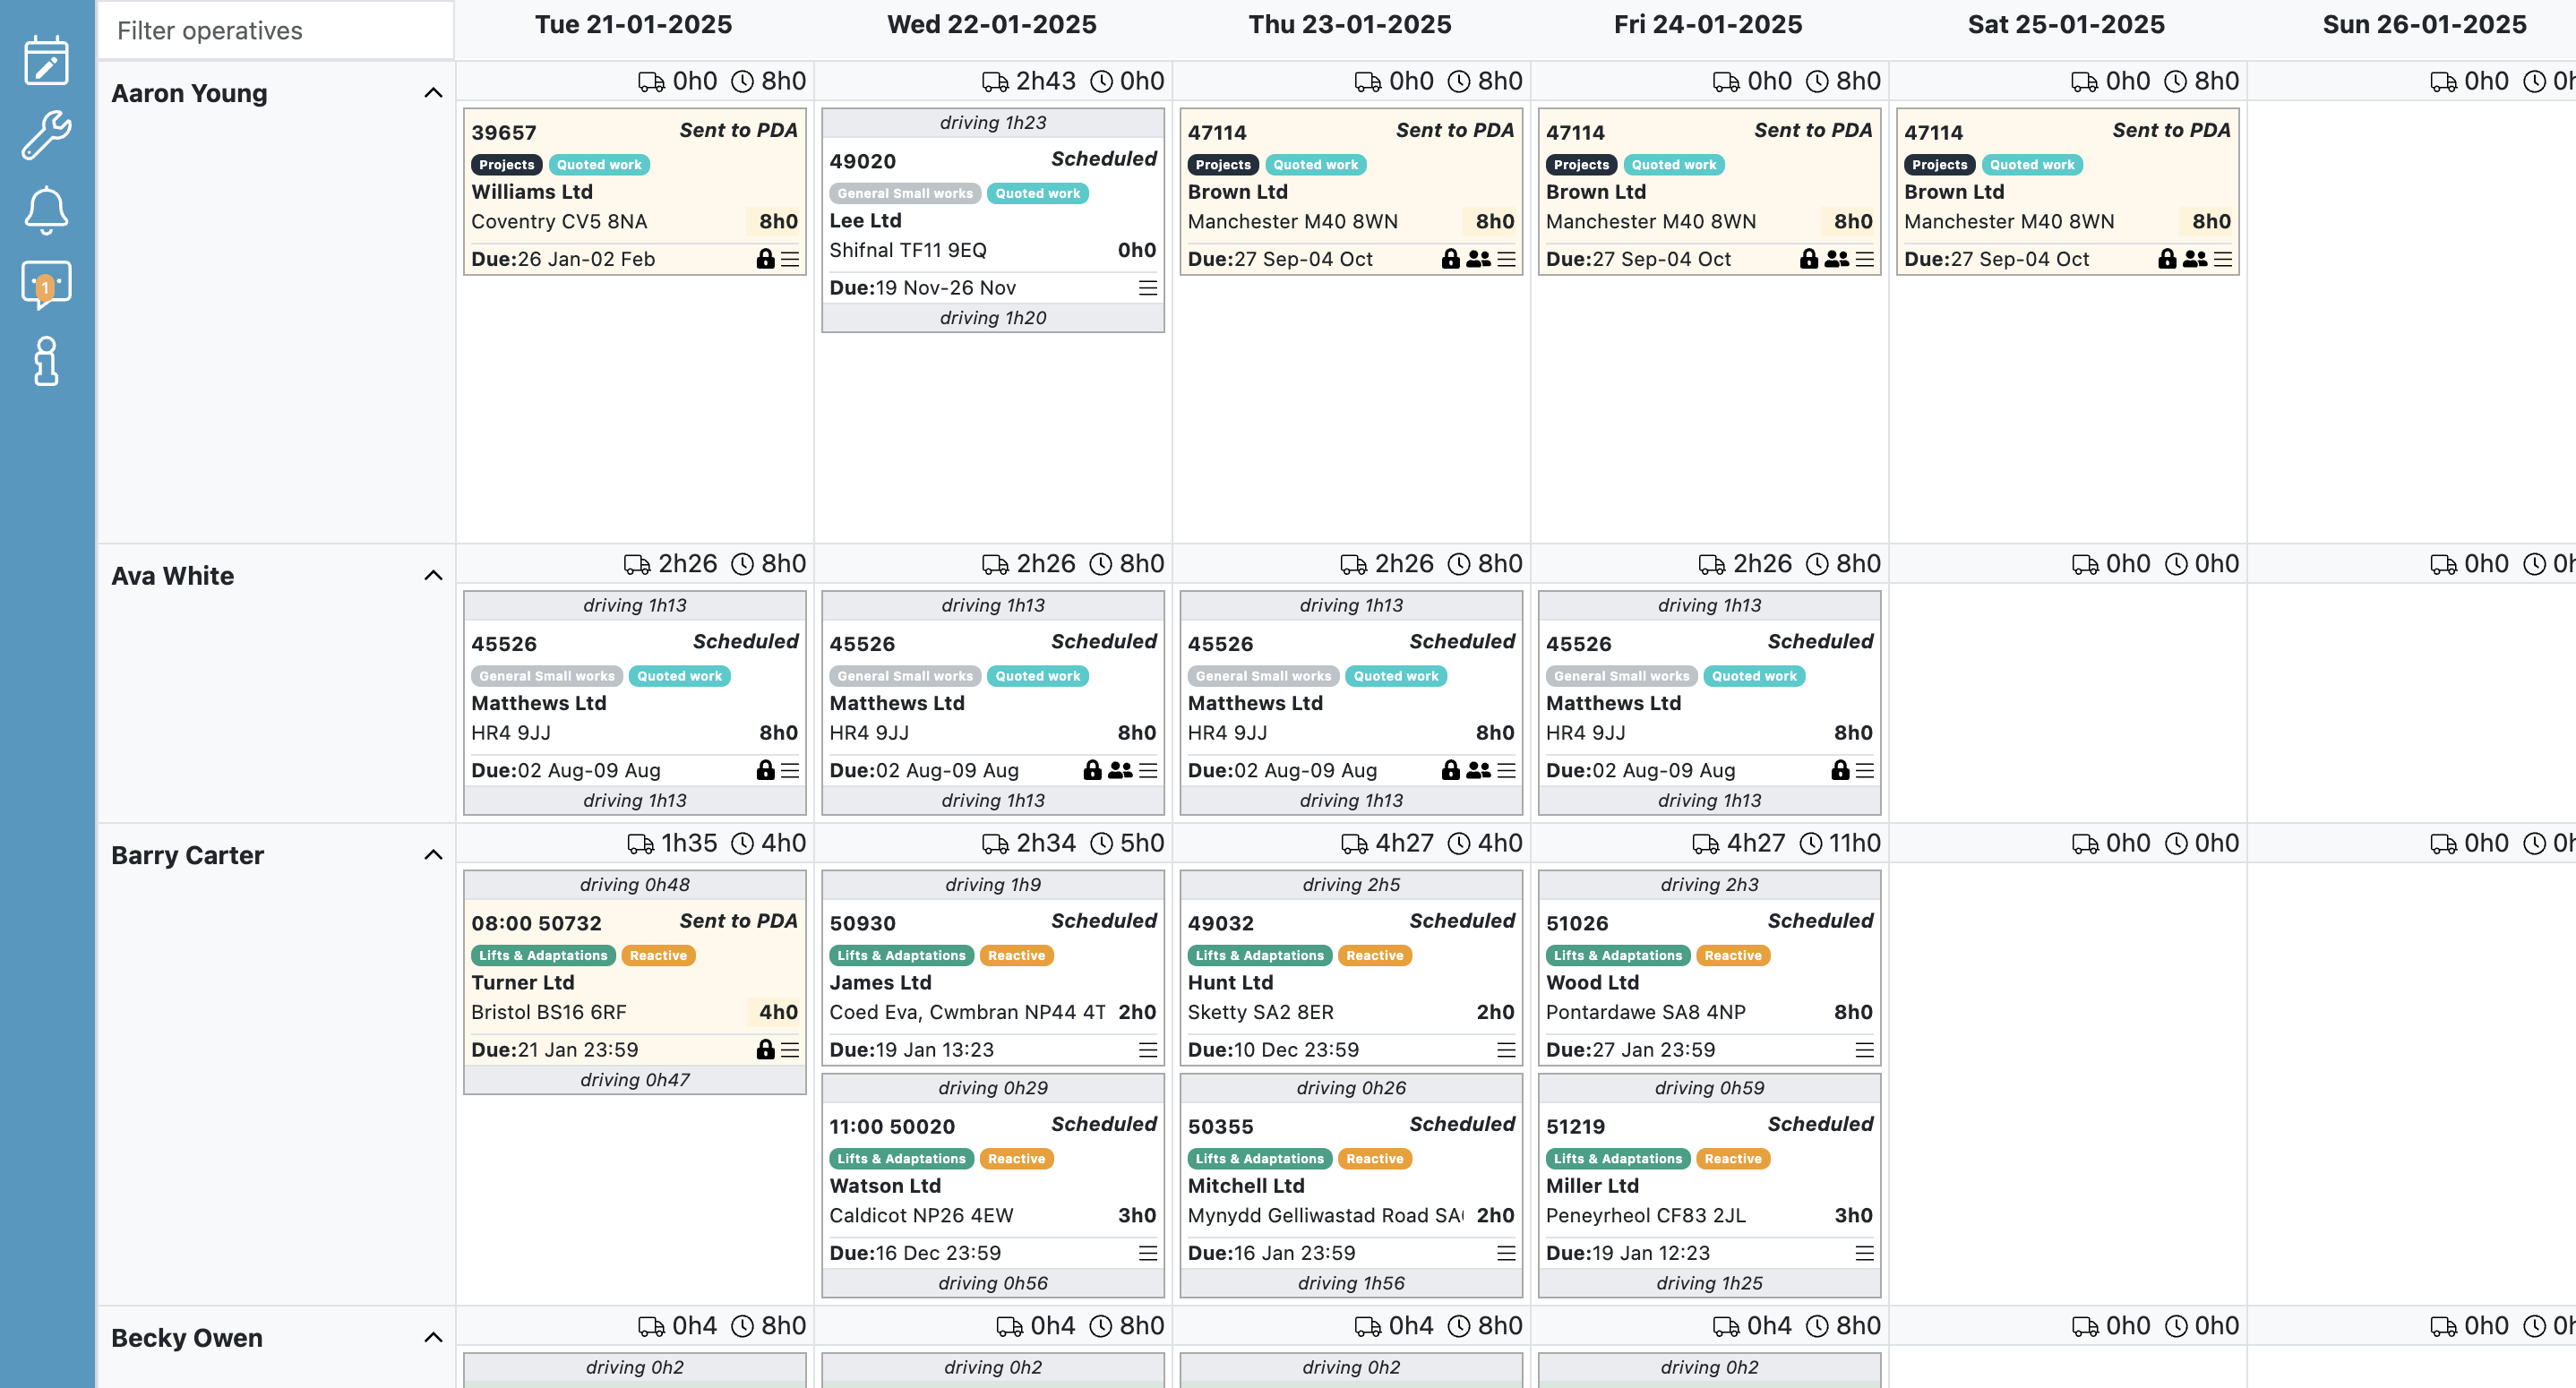Open the wrench tools sidebar icon
This screenshot has width=2576, height=1388.
(x=46, y=135)
